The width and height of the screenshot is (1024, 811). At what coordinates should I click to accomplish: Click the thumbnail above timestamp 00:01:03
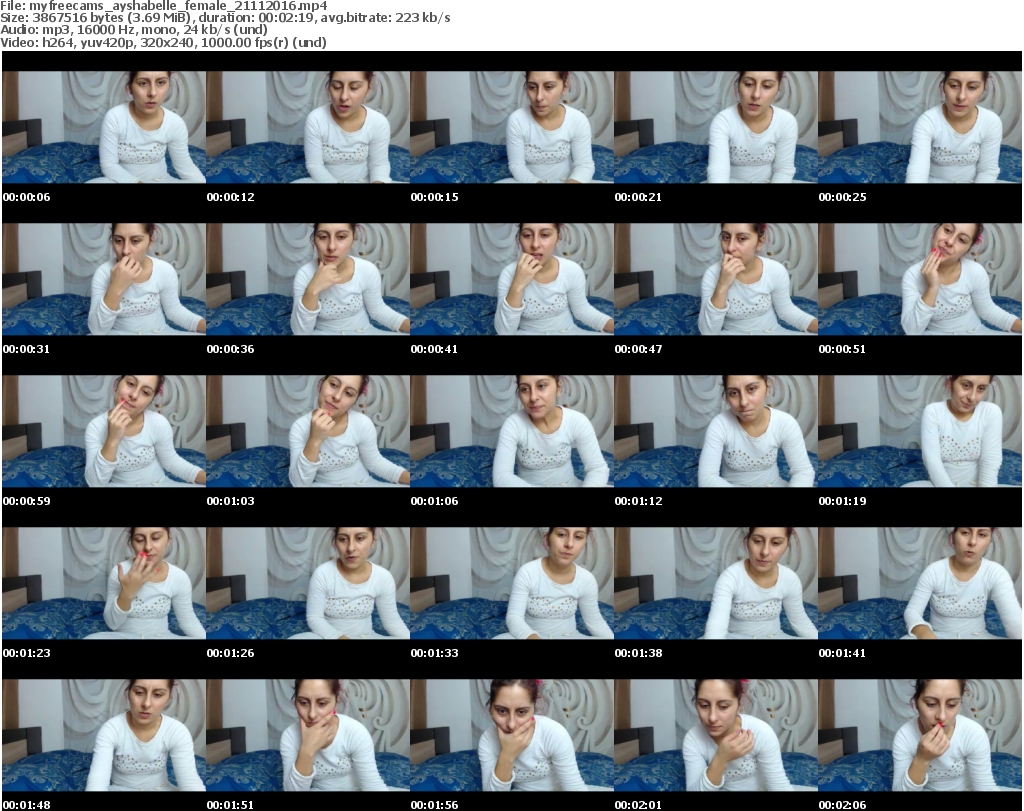point(308,431)
